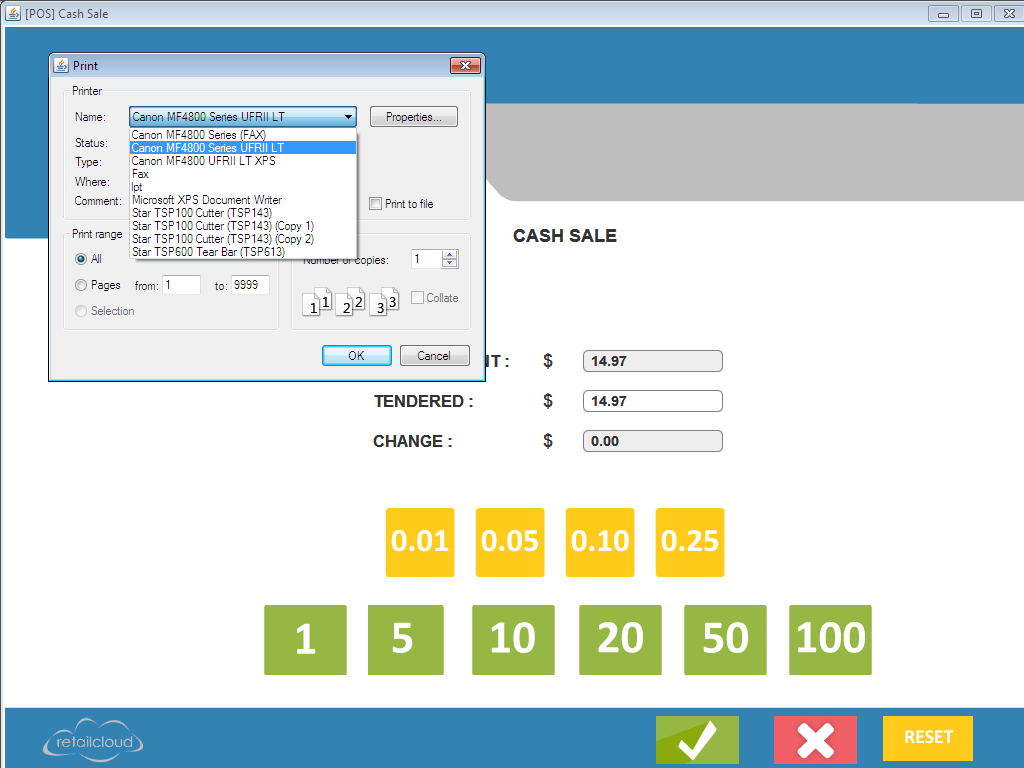
Task: Click the number of copies field
Action: (x=426, y=259)
